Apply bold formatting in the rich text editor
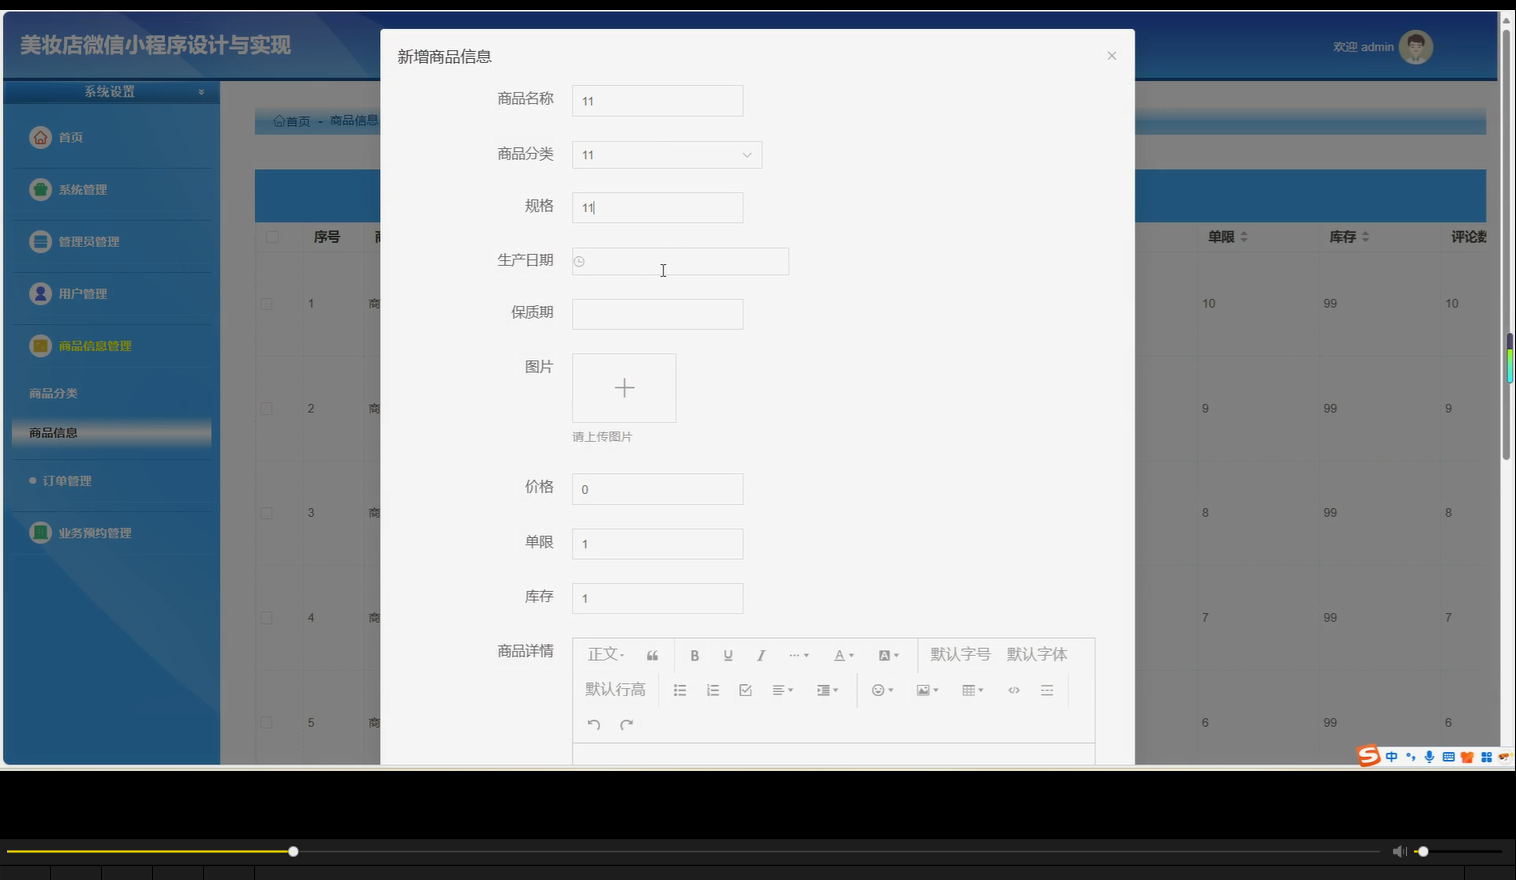This screenshot has height=880, width=1516. click(694, 655)
